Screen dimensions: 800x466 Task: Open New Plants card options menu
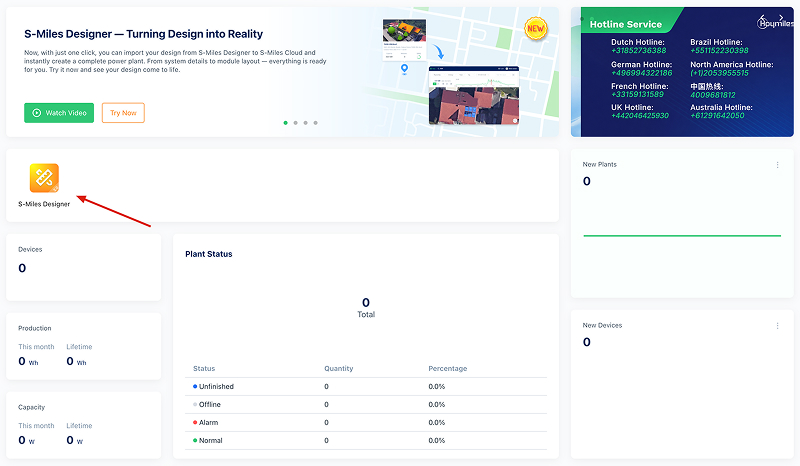click(x=777, y=165)
